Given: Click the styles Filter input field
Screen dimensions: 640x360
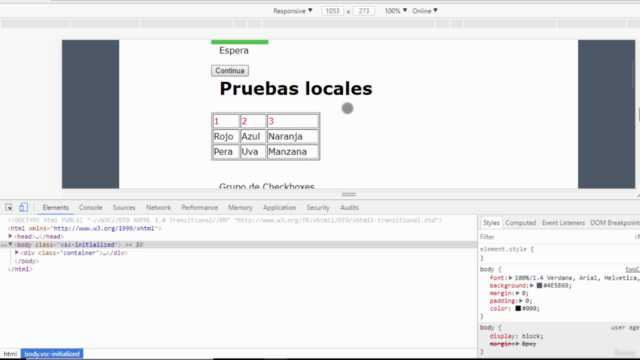Looking at the screenshot, I should click(555, 237).
